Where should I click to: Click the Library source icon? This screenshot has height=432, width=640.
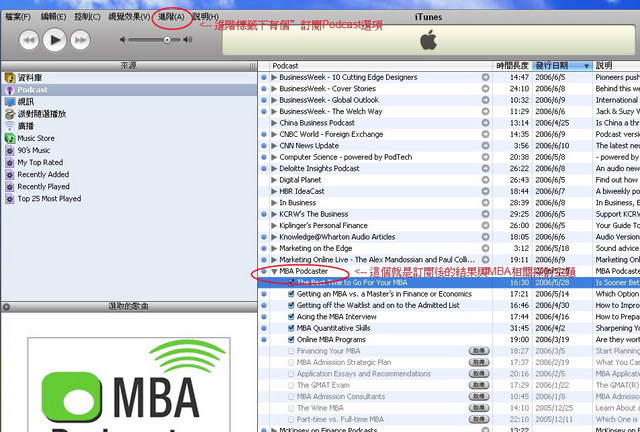pyautogui.click(x=10, y=78)
